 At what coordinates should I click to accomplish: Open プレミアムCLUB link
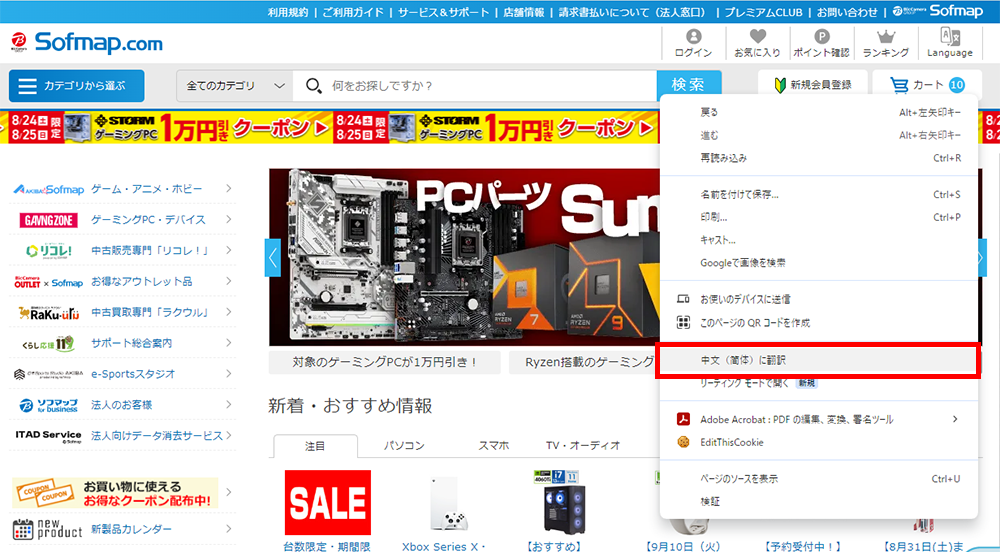(763, 12)
